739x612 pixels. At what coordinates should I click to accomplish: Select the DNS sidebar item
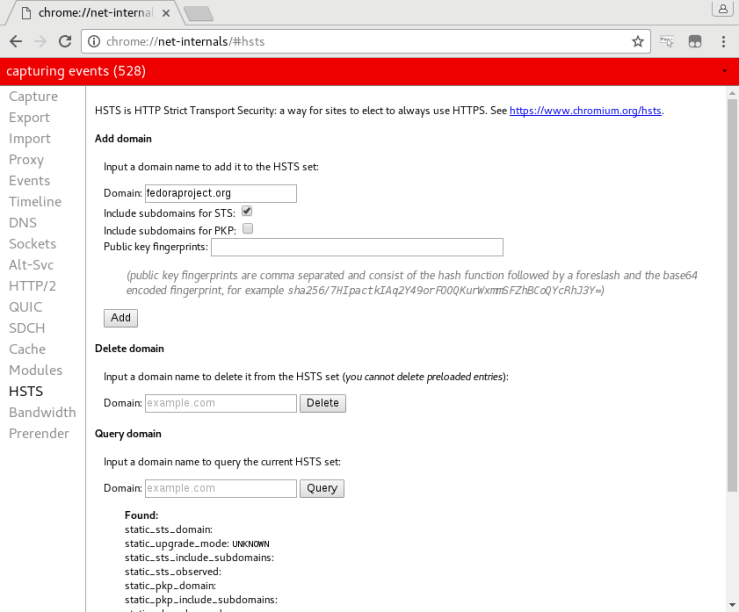click(x=23, y=222)
